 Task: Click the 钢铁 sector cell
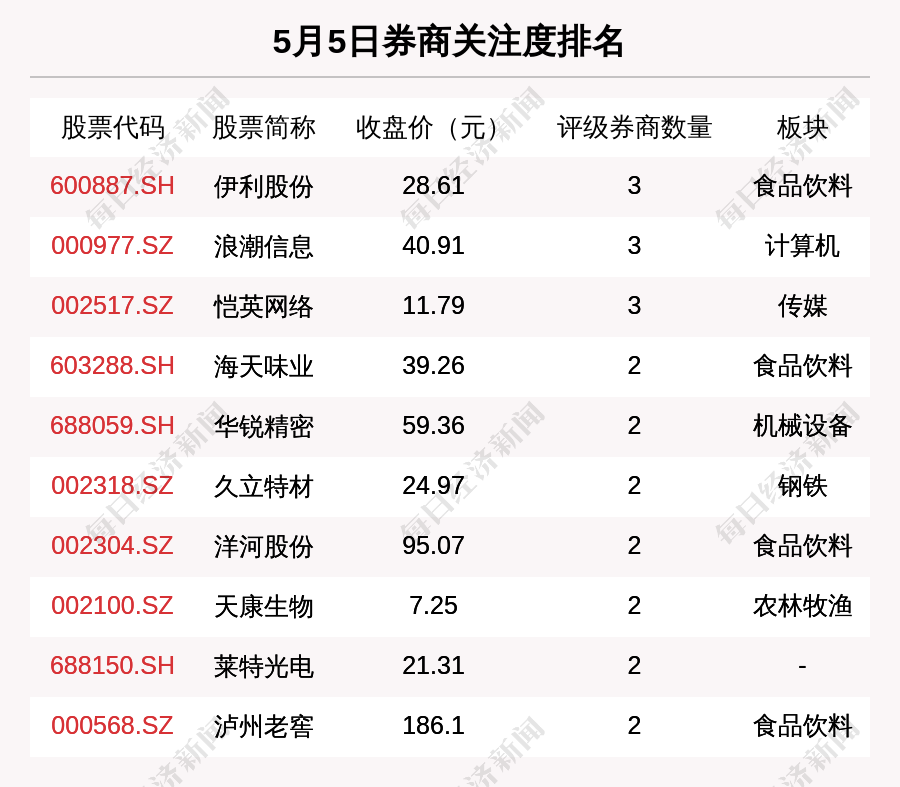802,487
